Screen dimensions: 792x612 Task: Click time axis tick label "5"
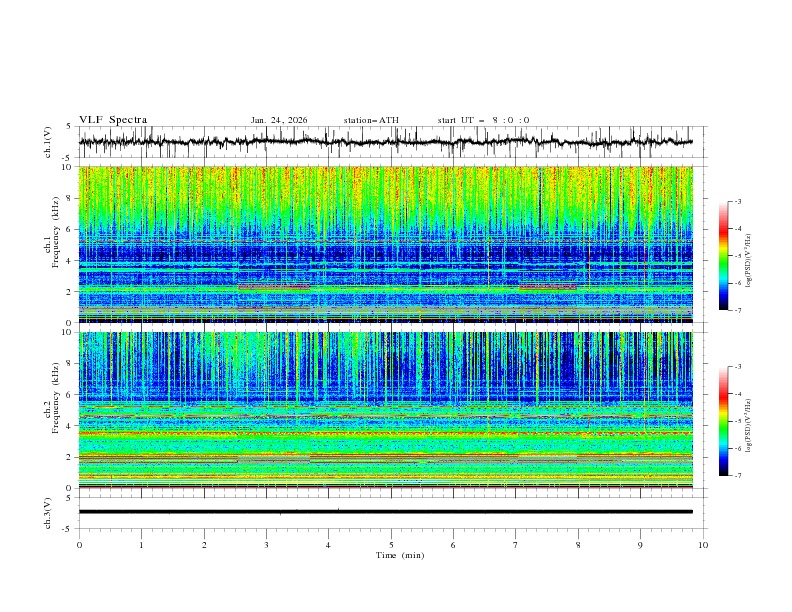point(391,545)
